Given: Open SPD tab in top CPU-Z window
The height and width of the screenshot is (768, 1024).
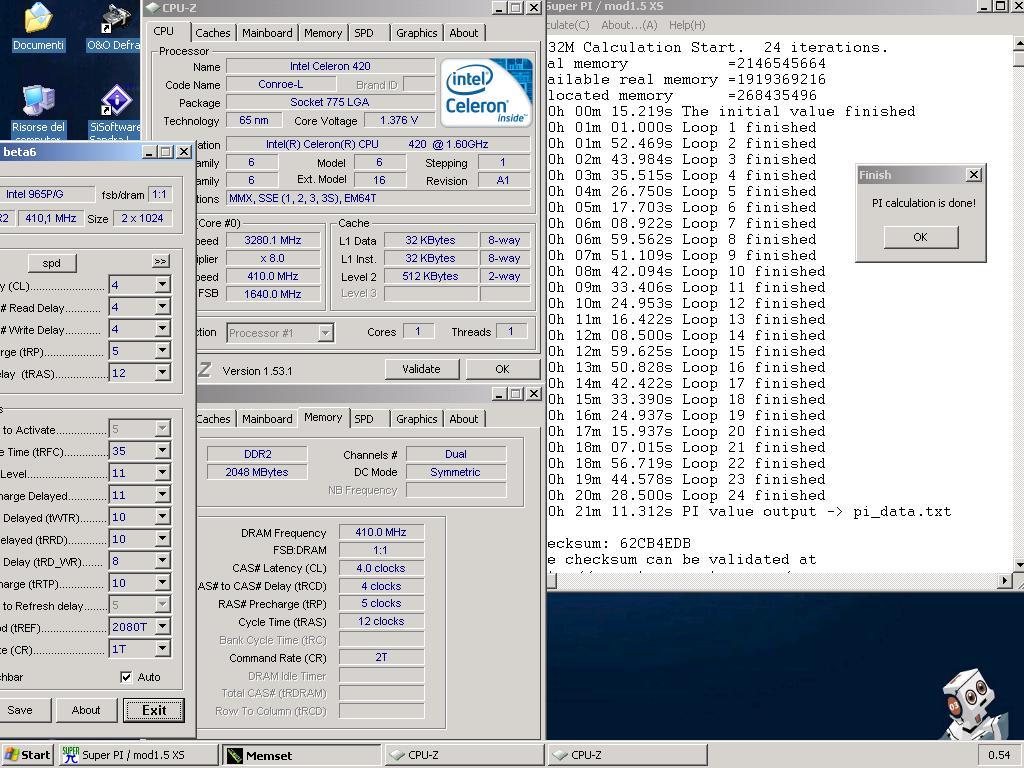Looking at the screenshot, I should (x=364, y=33).
